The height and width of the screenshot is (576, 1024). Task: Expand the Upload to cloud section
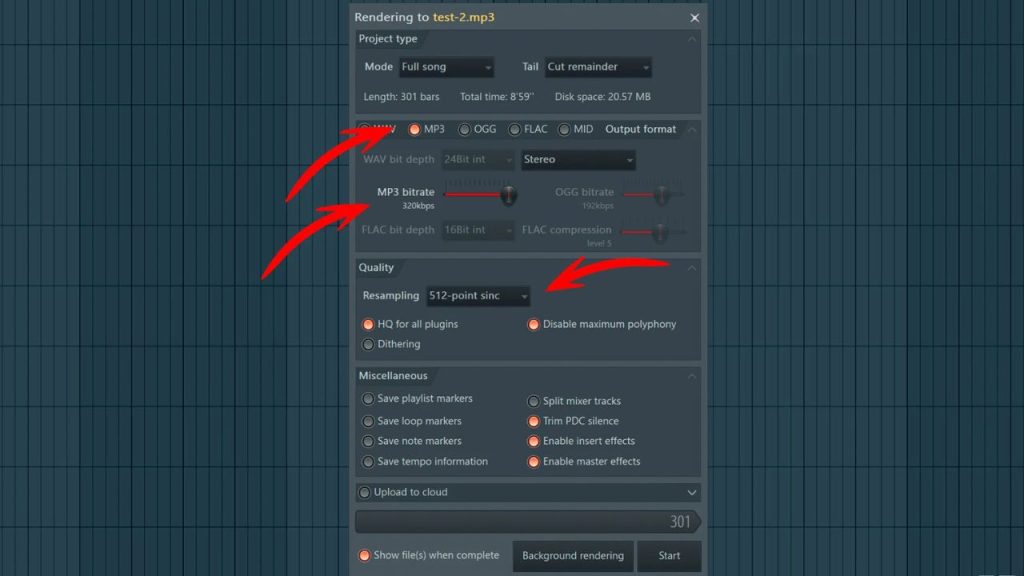(692, 492)
